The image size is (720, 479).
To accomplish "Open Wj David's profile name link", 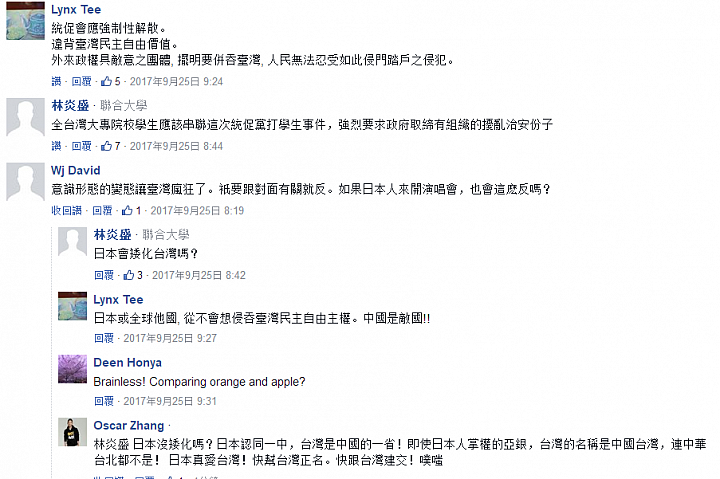I will [x=76, y=170].
